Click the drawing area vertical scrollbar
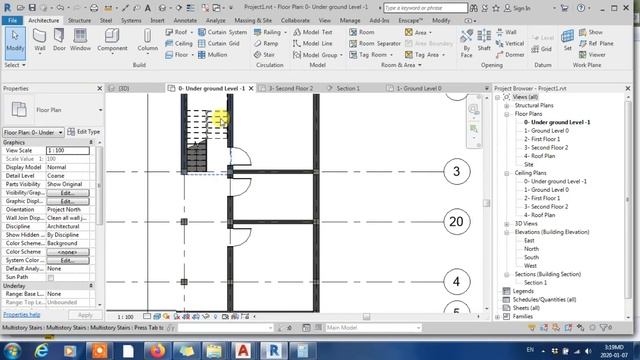The height and width of the screenshot is (360, 640). [x=487, y=203]
